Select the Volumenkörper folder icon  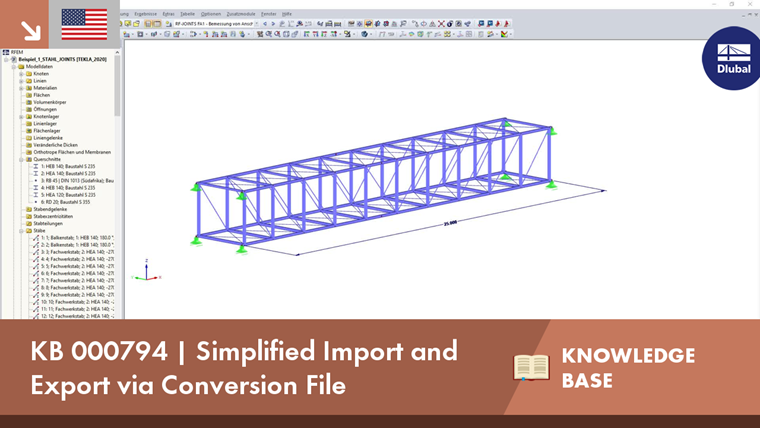(29, 102)
